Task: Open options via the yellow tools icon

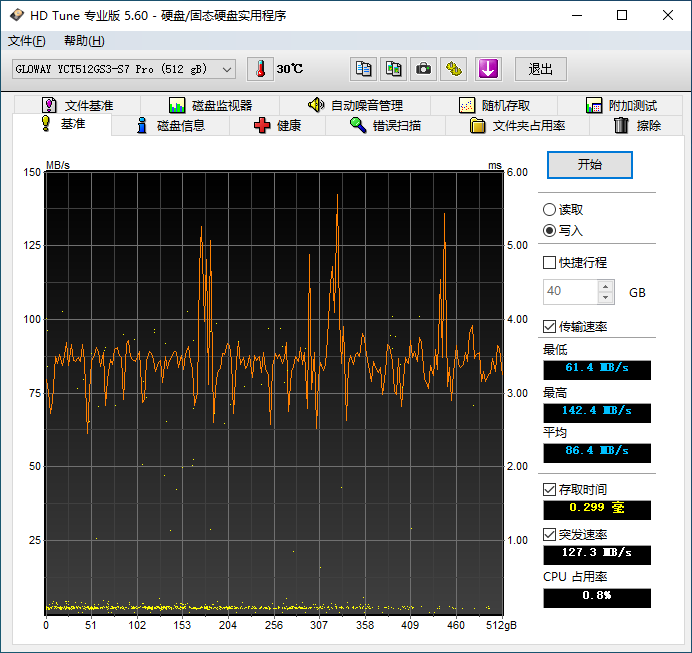Action: 454,69
